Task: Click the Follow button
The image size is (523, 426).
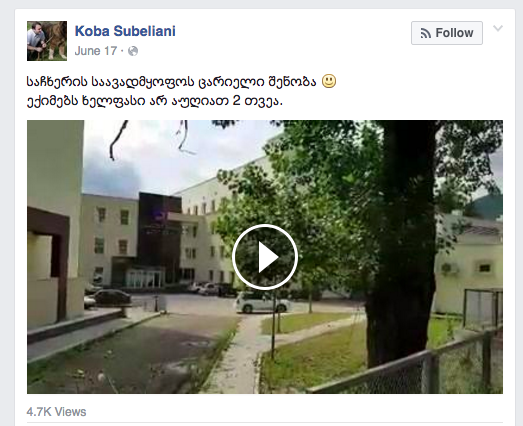Action: click(447, 33)
